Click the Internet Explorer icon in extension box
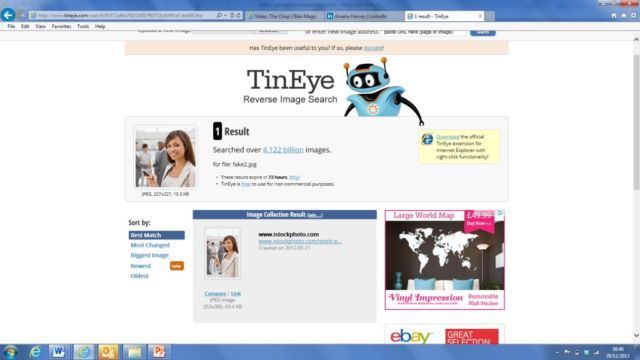The image size is (640, 360). click(427, 139)
